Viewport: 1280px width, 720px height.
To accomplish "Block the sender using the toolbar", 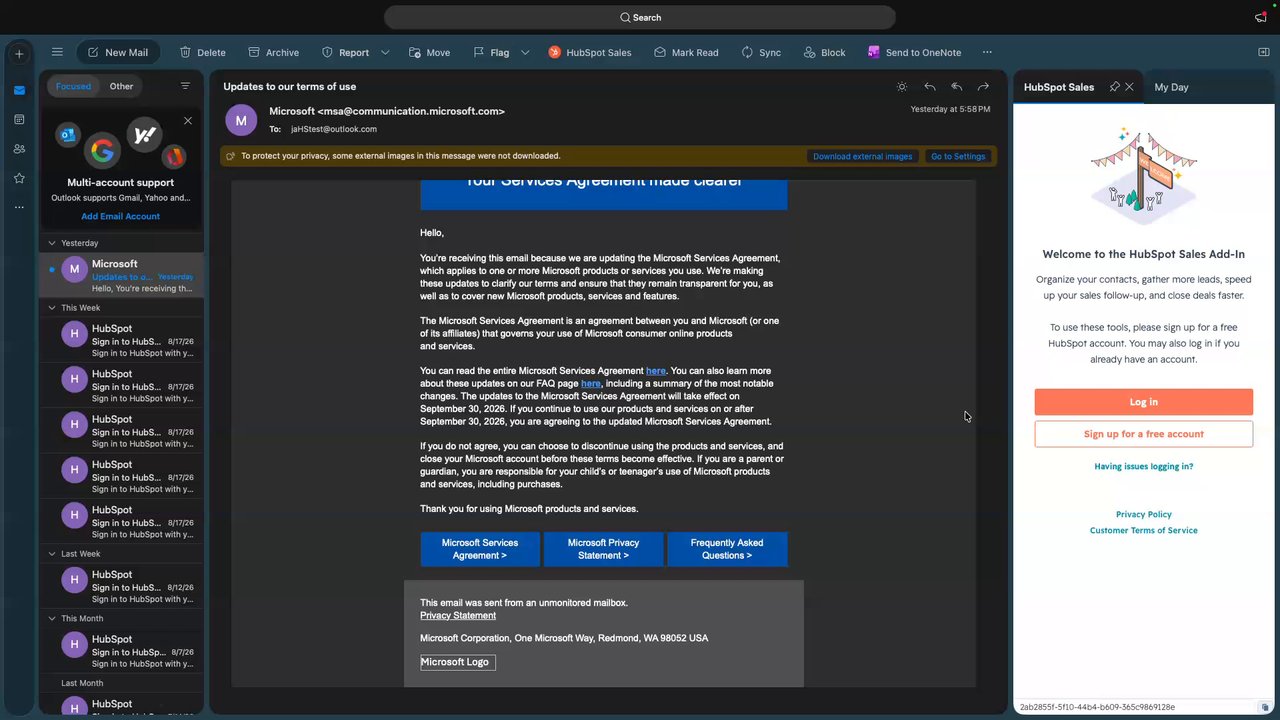I will tap(823, 52).
